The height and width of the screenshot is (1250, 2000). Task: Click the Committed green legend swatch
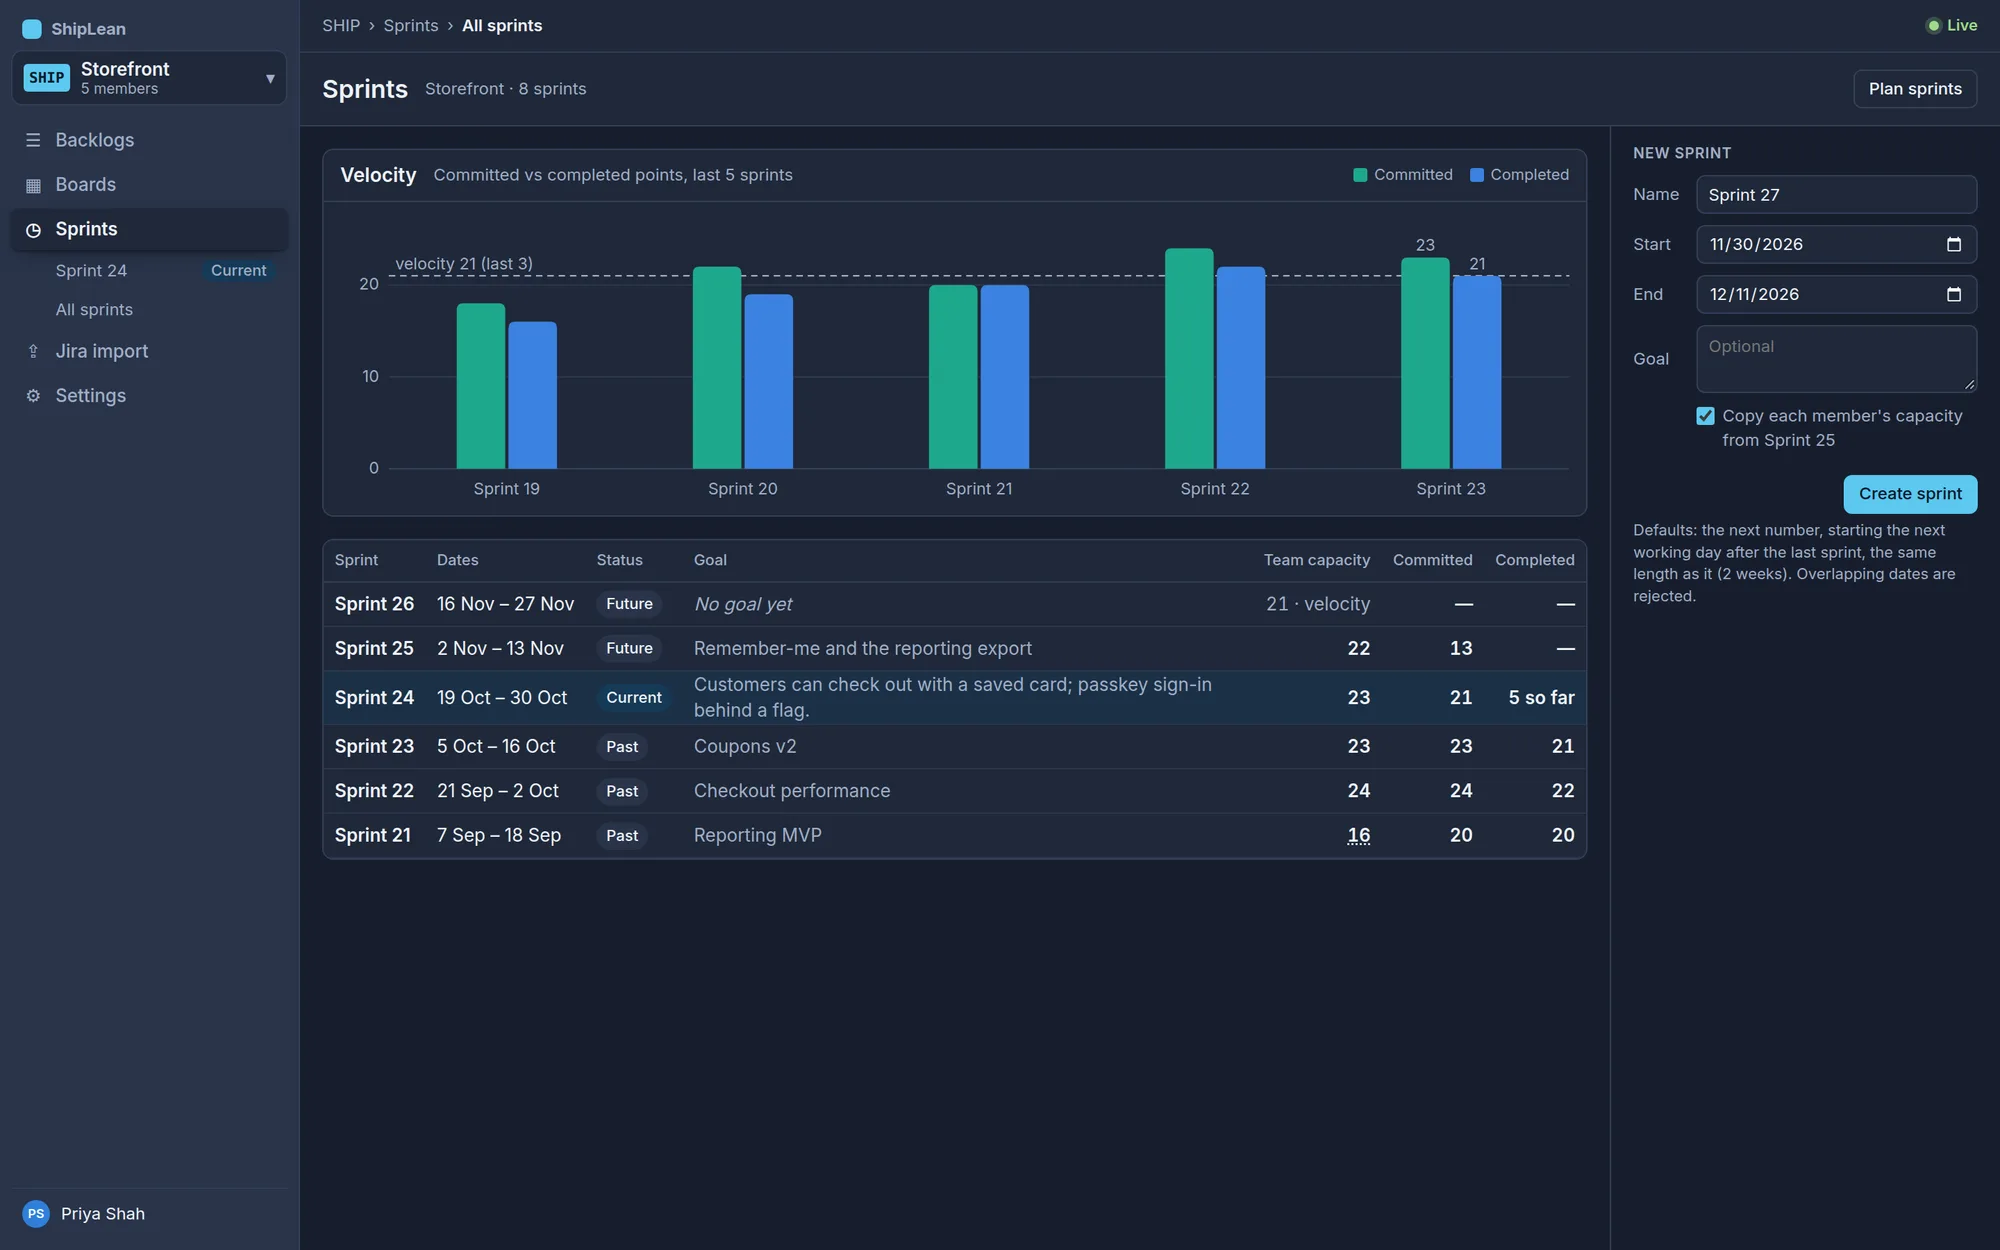point(1360,175)
